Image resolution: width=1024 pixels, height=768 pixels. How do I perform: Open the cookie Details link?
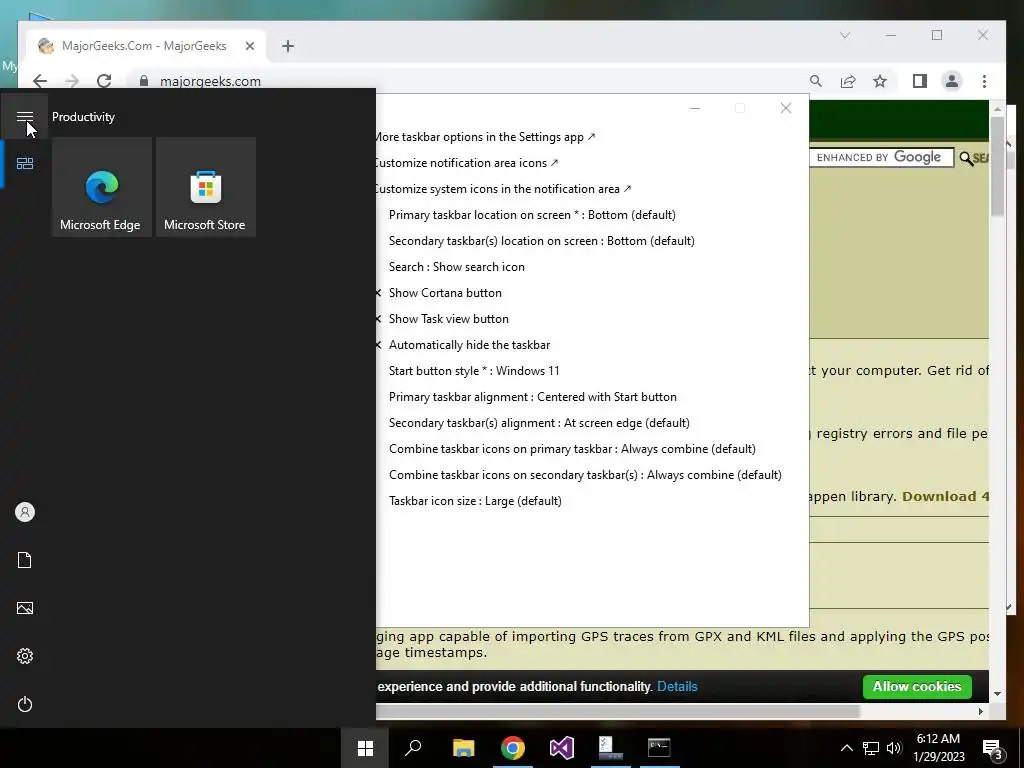[x=677, y=686]
